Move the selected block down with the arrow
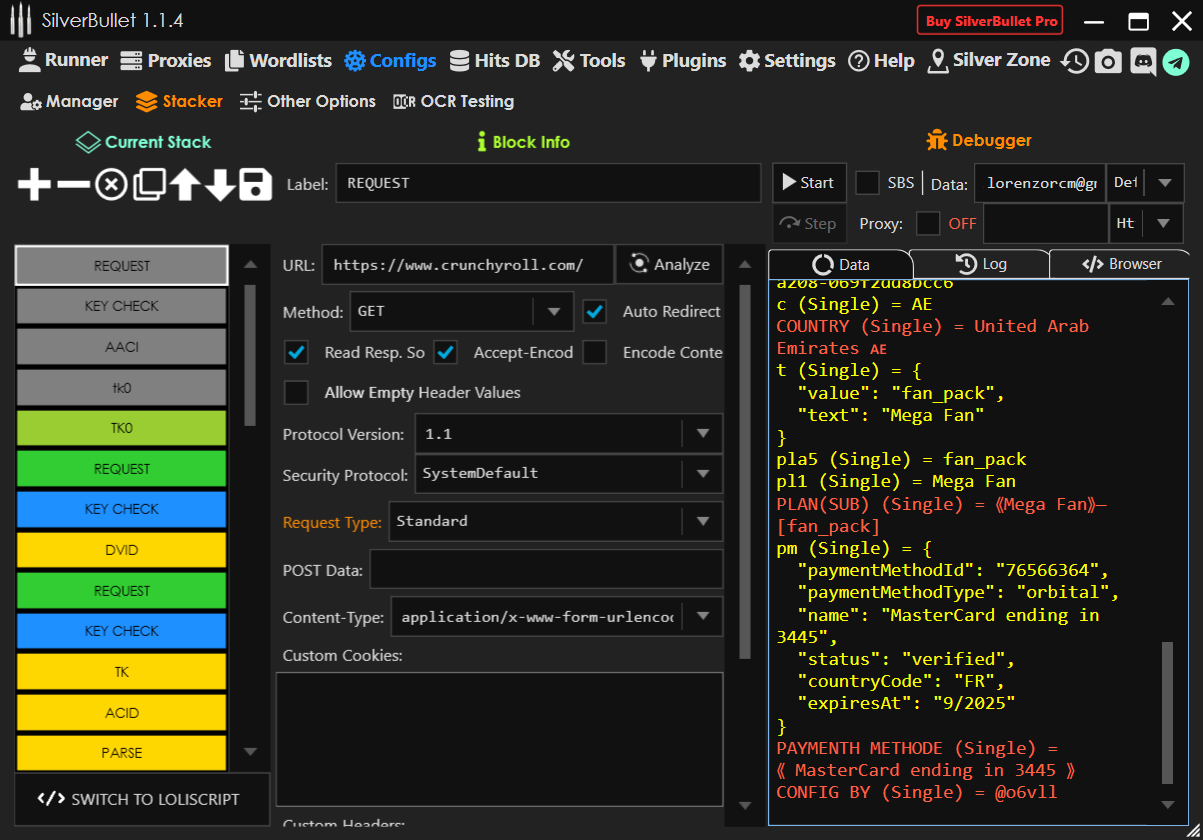Image resolution: width=1203 pixels, height=840 pixels. pos(220,185)
